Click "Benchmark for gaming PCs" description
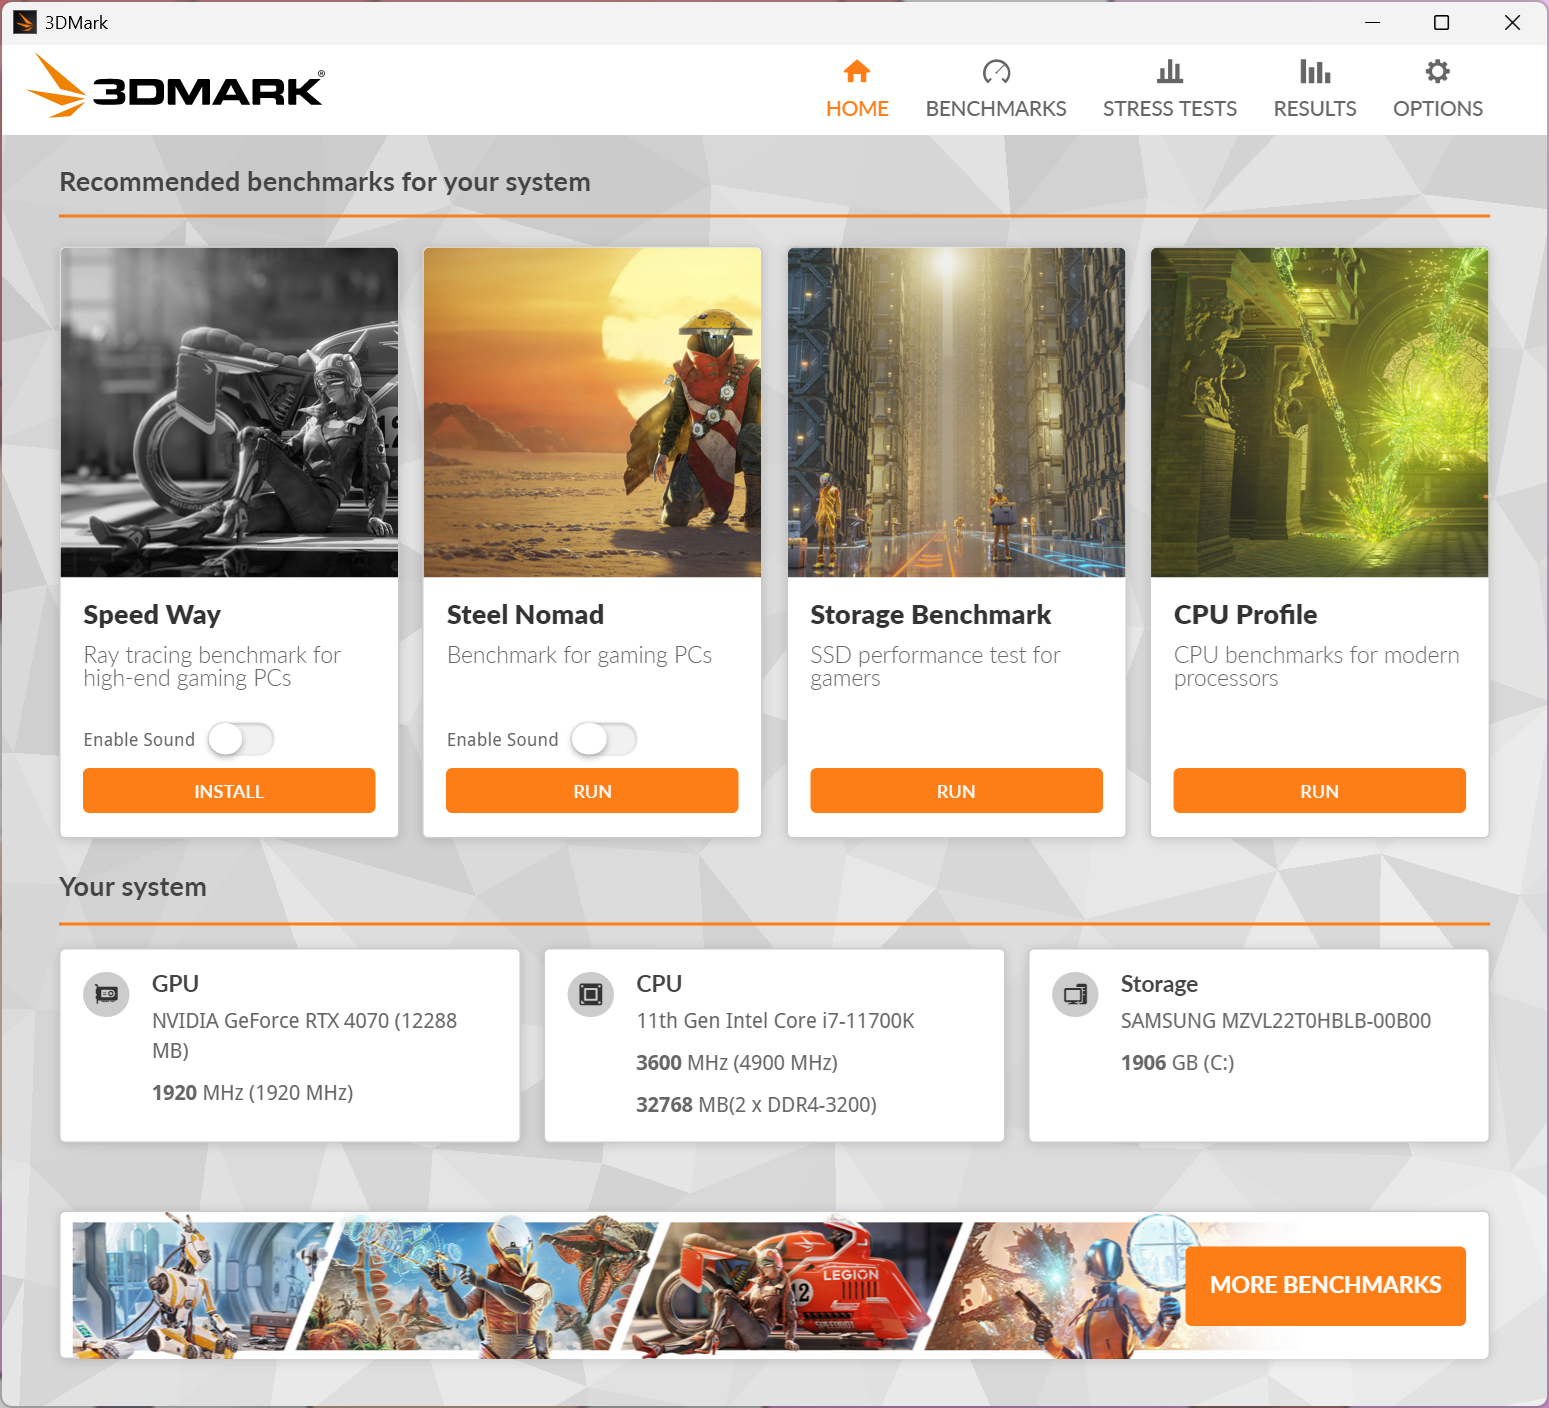The image size is (1549, 1408). (x=579, y=655)
